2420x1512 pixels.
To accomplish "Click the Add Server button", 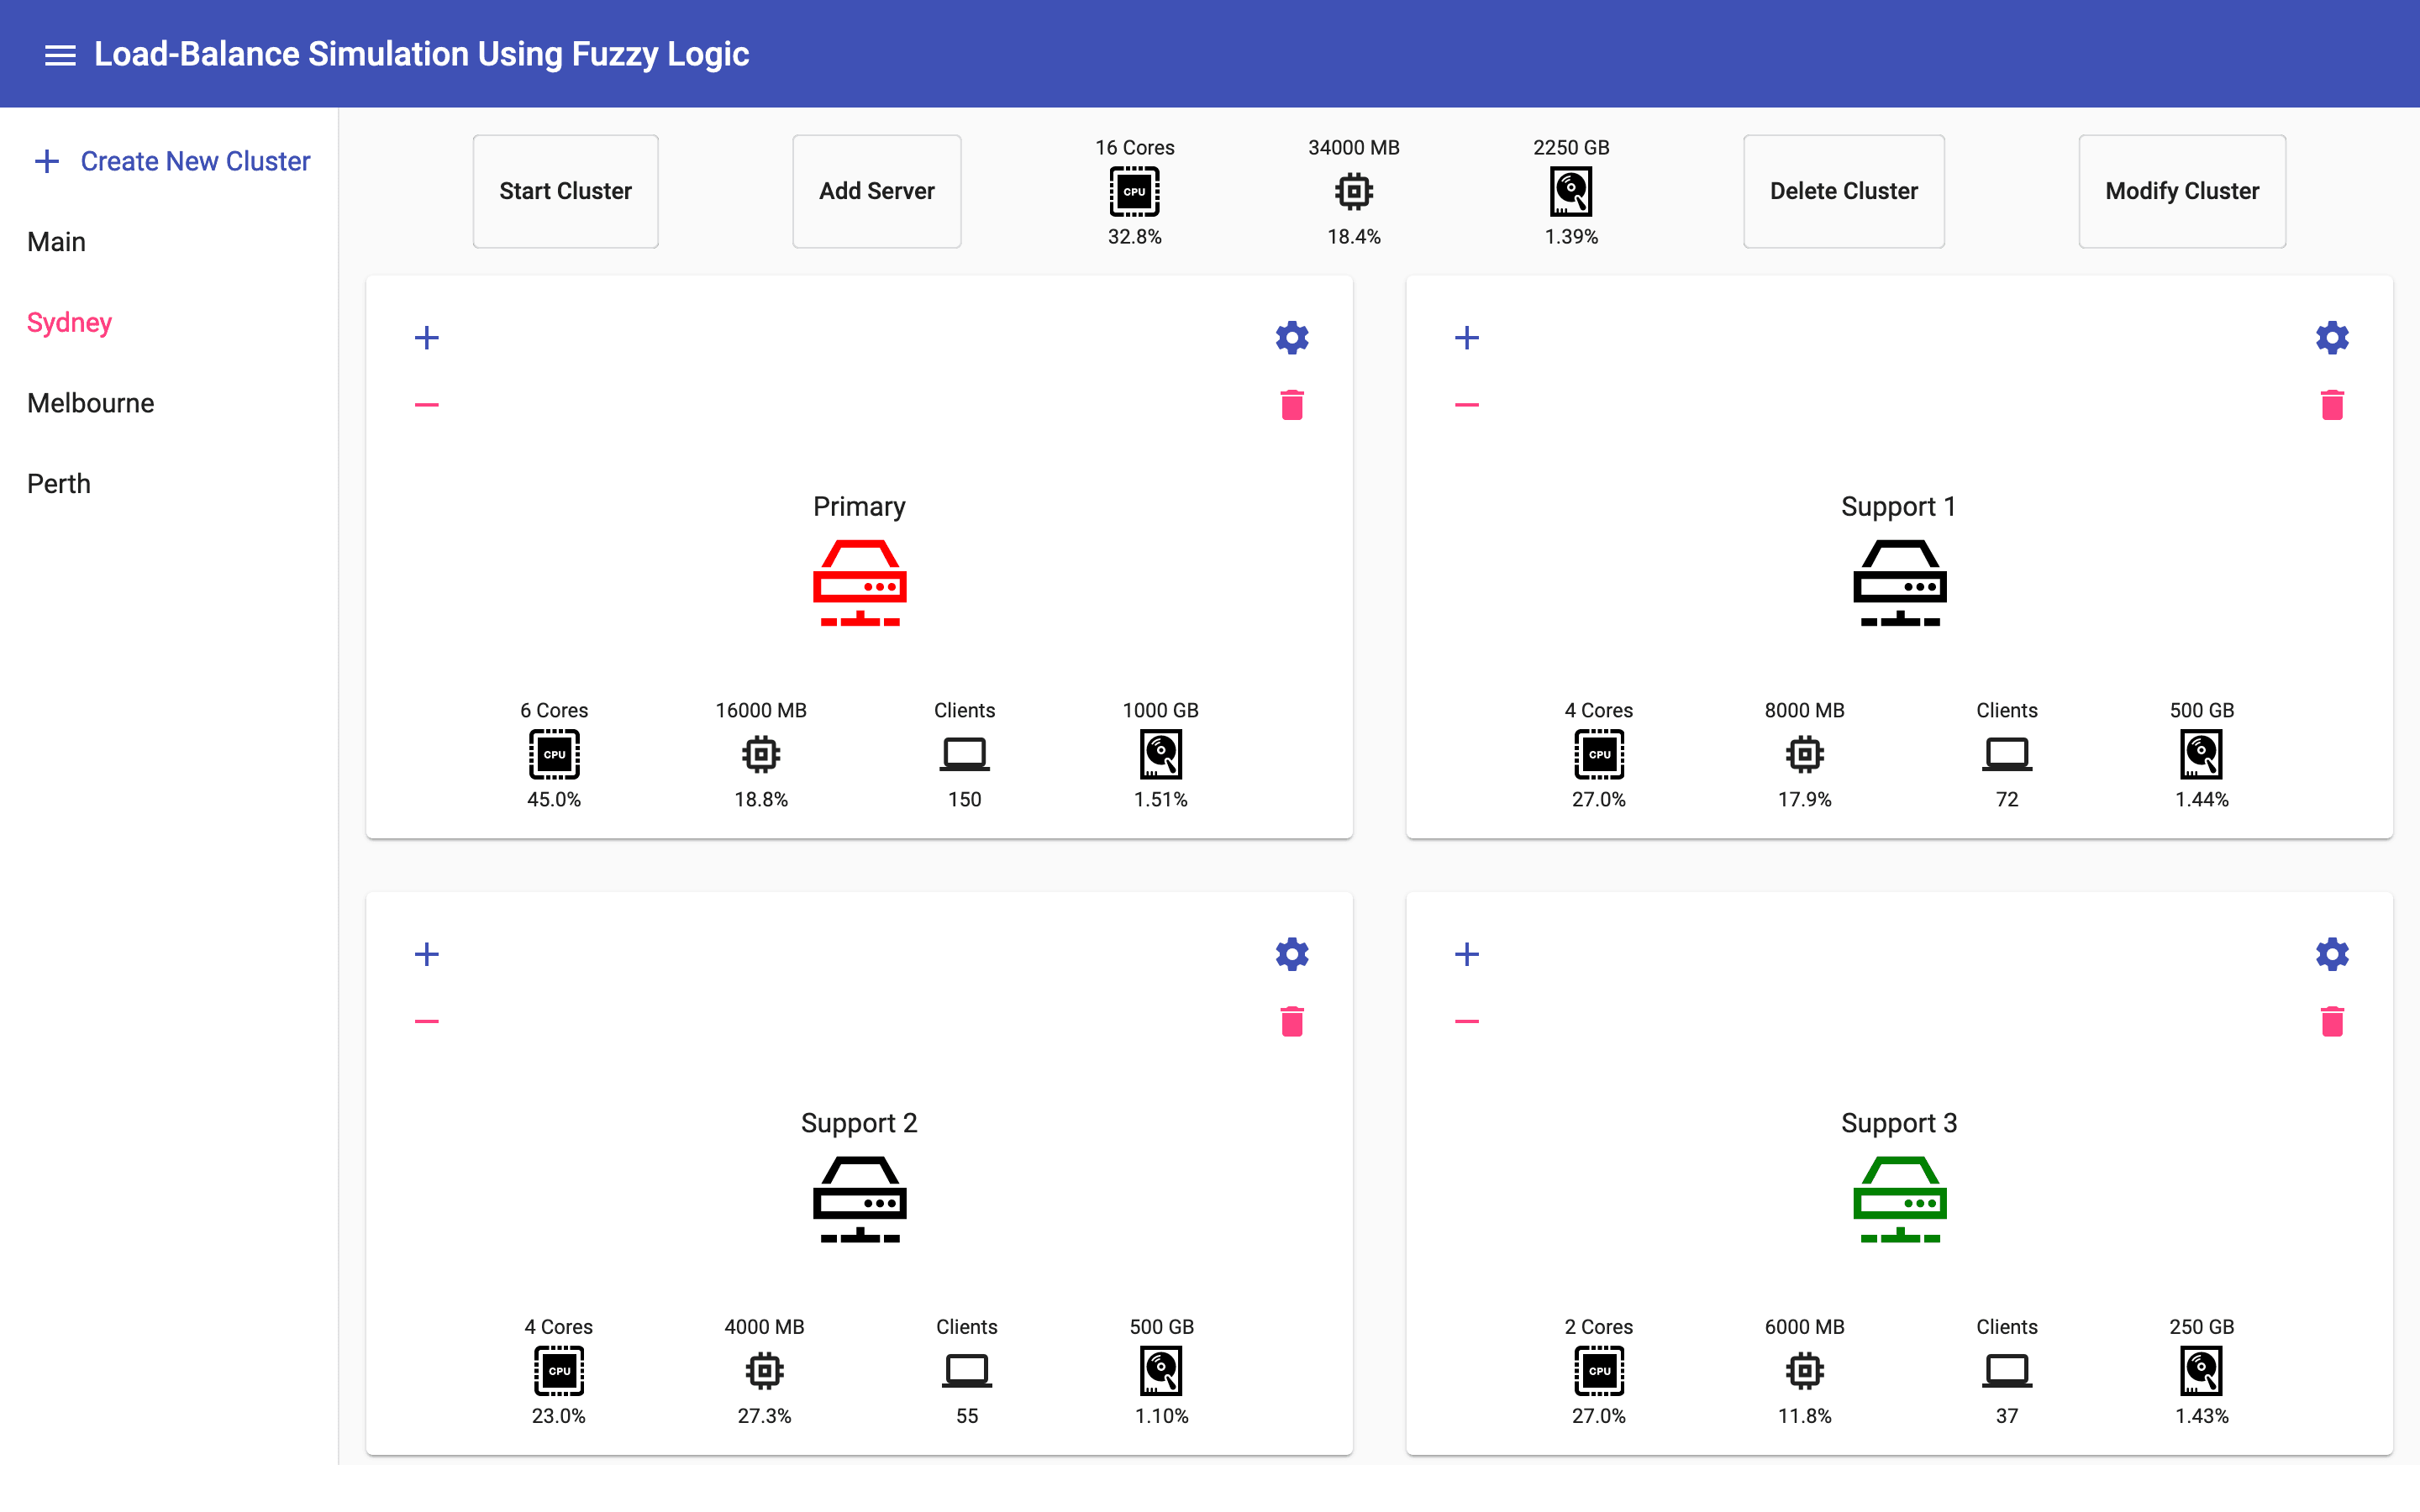I will point(876,191).
